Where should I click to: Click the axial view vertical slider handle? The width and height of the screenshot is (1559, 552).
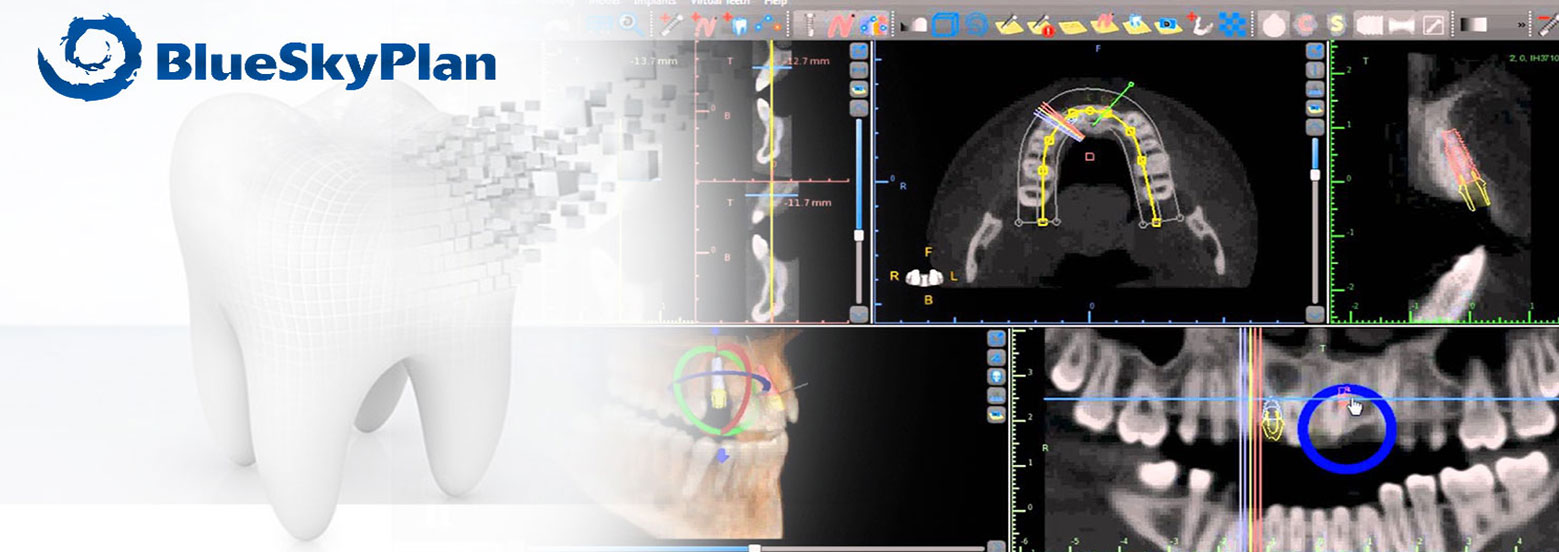click(1316, 174)
